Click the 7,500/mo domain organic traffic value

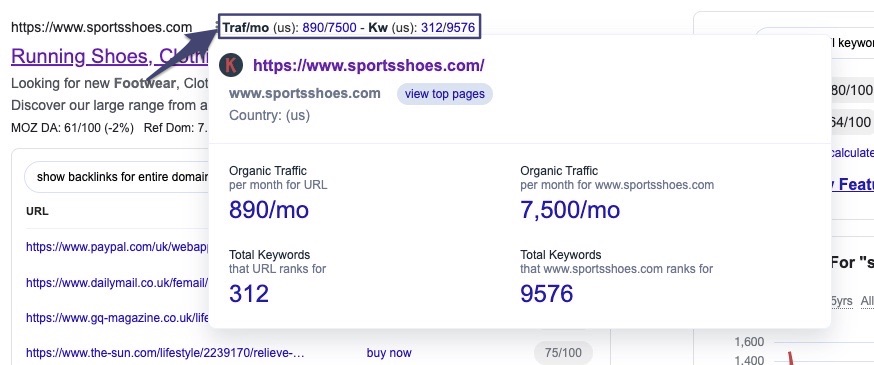coord(570,210)
